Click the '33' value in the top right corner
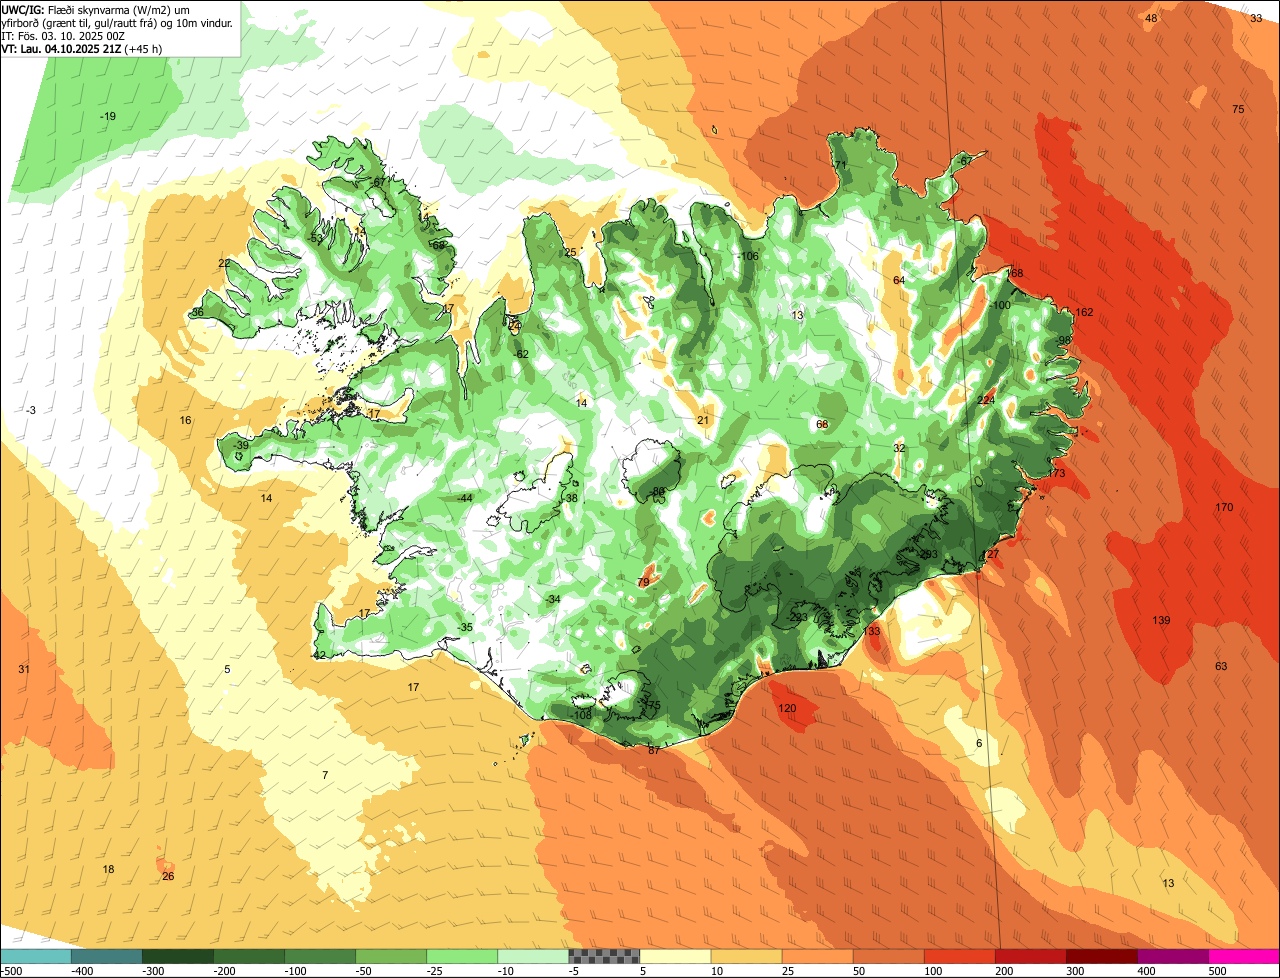The width and height of the screenshot is (1280, 978). 1256,18
